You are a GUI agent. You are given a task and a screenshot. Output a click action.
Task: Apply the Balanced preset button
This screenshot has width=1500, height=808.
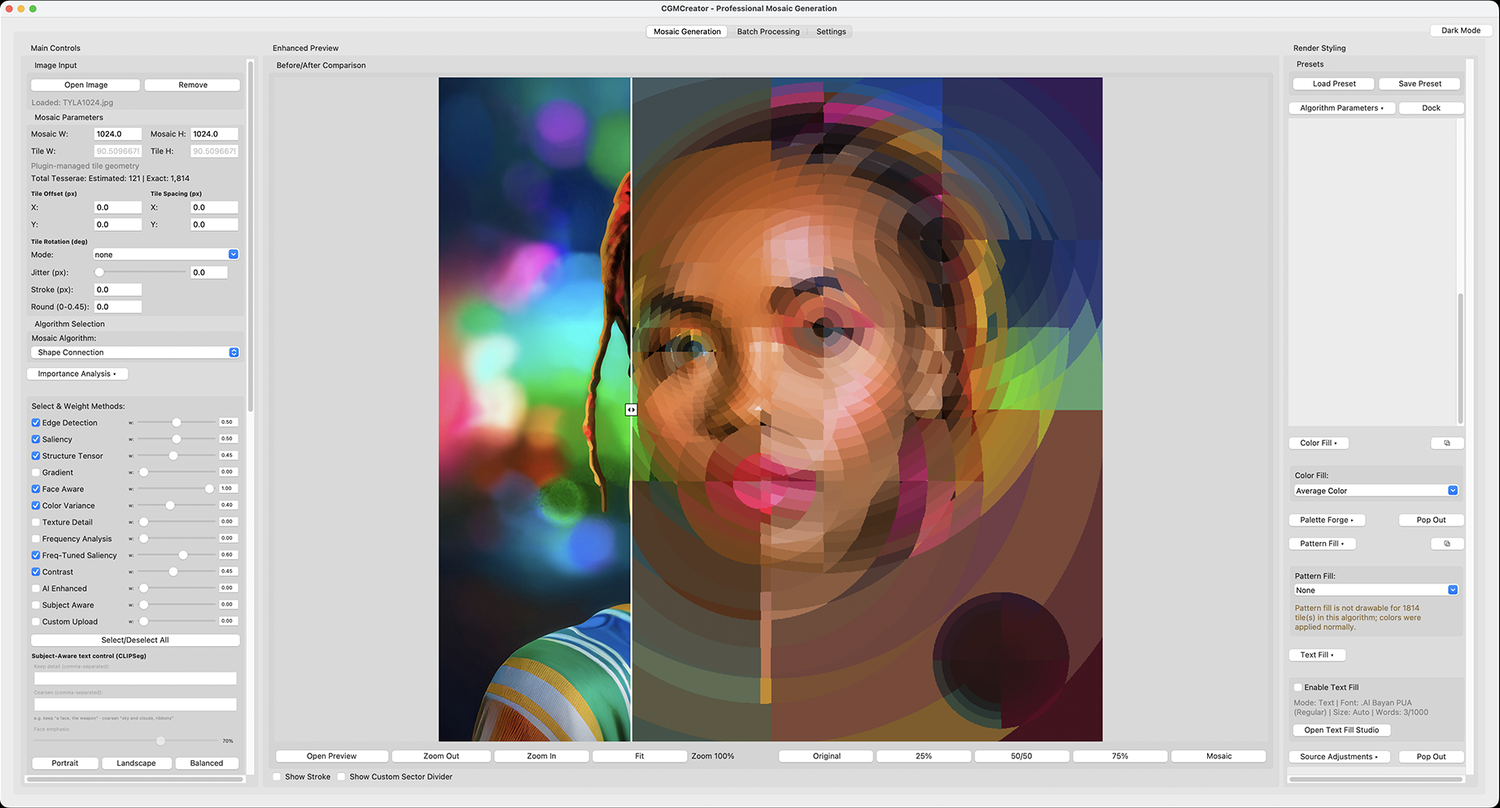pyautogui.click(x=207, y=763)
